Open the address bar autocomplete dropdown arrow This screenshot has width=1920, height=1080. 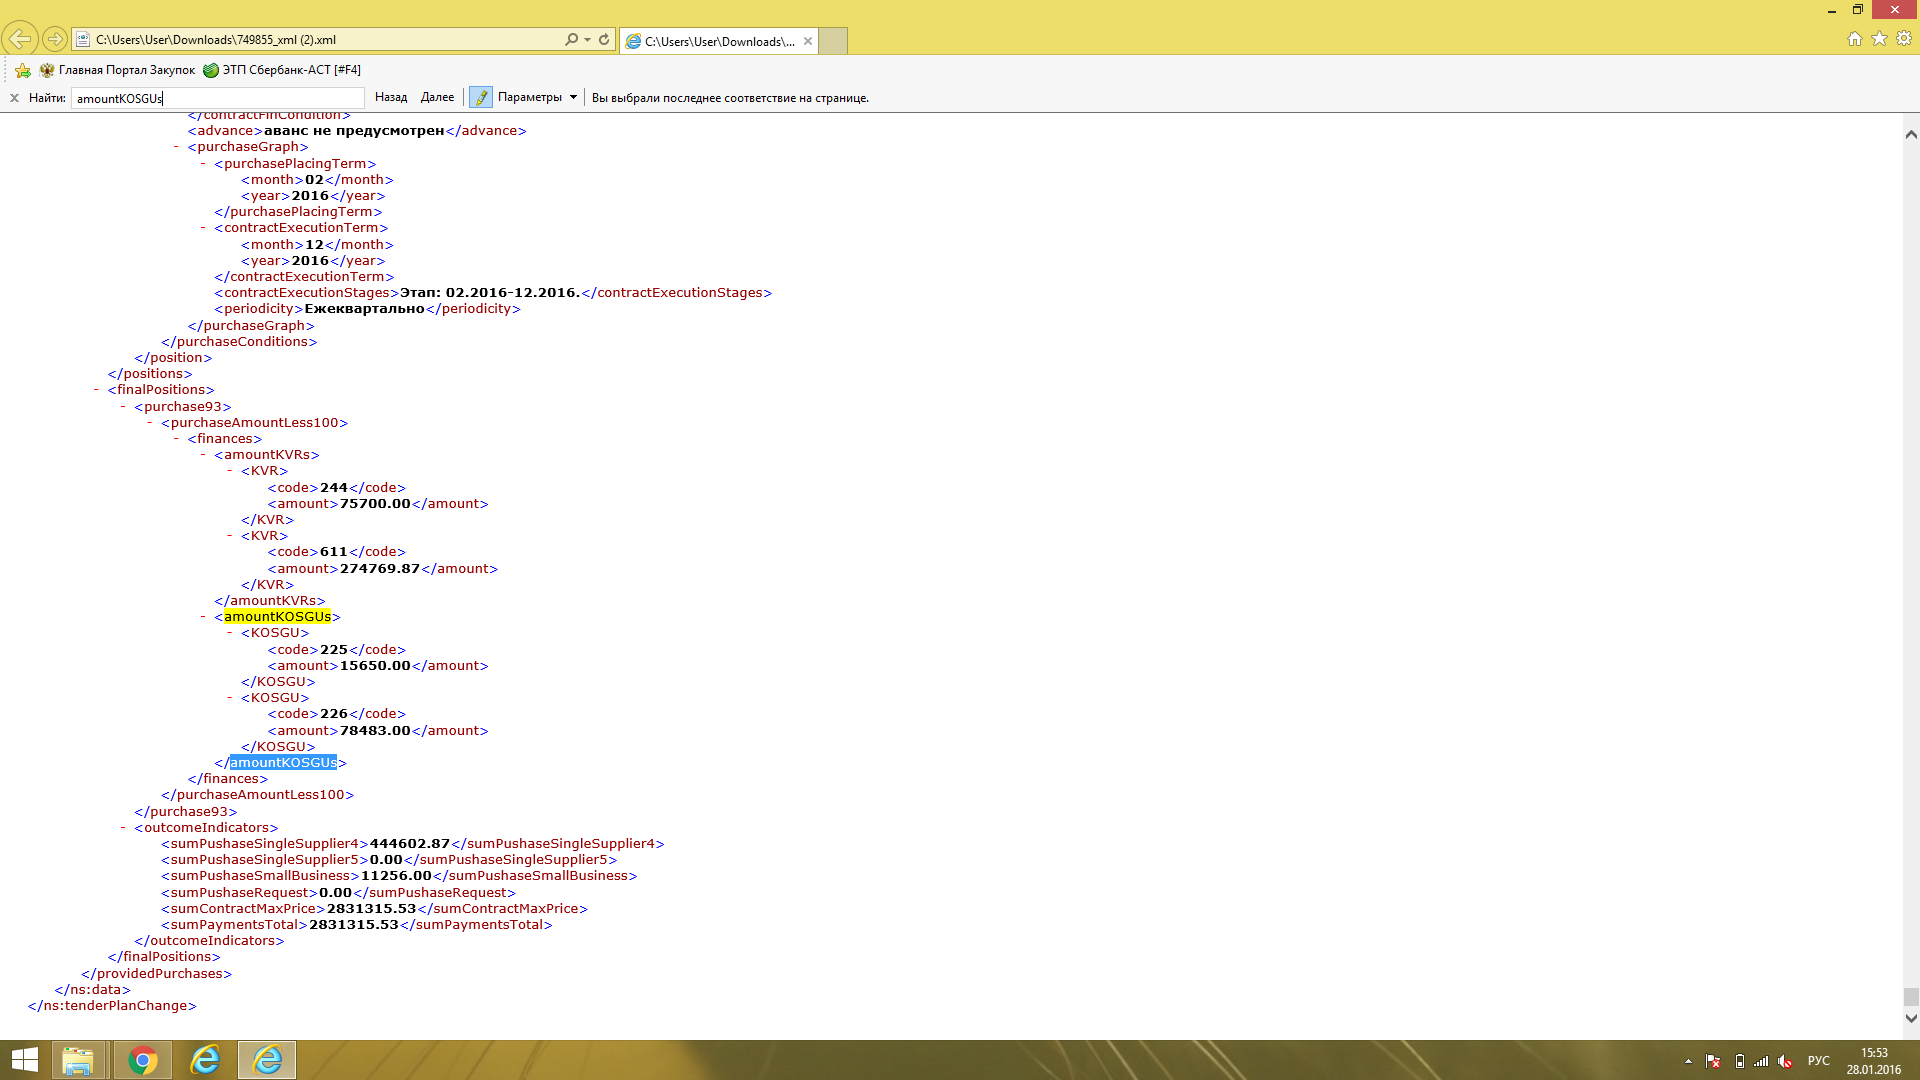(587, 39)
